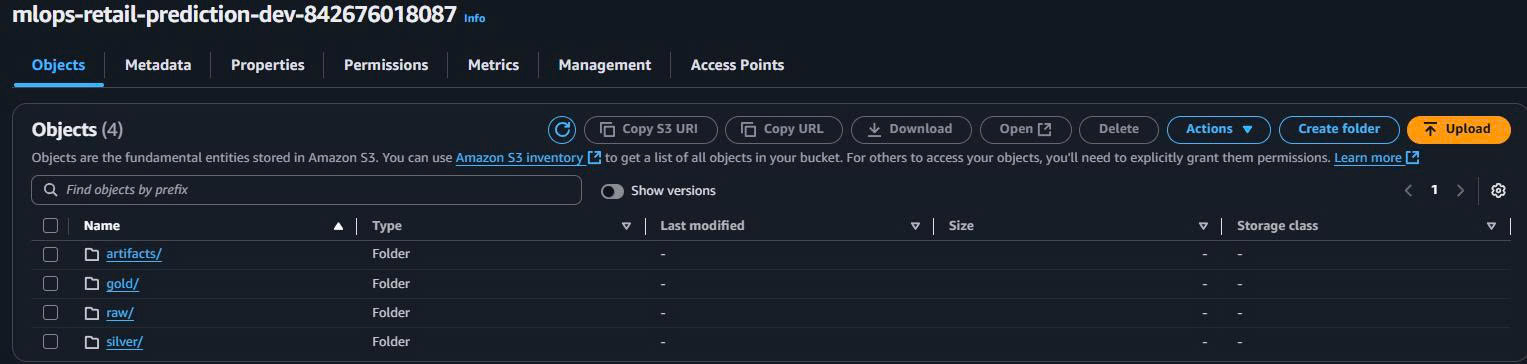Click the folder icon beside raw/
Viewport: 1527px width, 364px height.
click(x=92, y=313)
